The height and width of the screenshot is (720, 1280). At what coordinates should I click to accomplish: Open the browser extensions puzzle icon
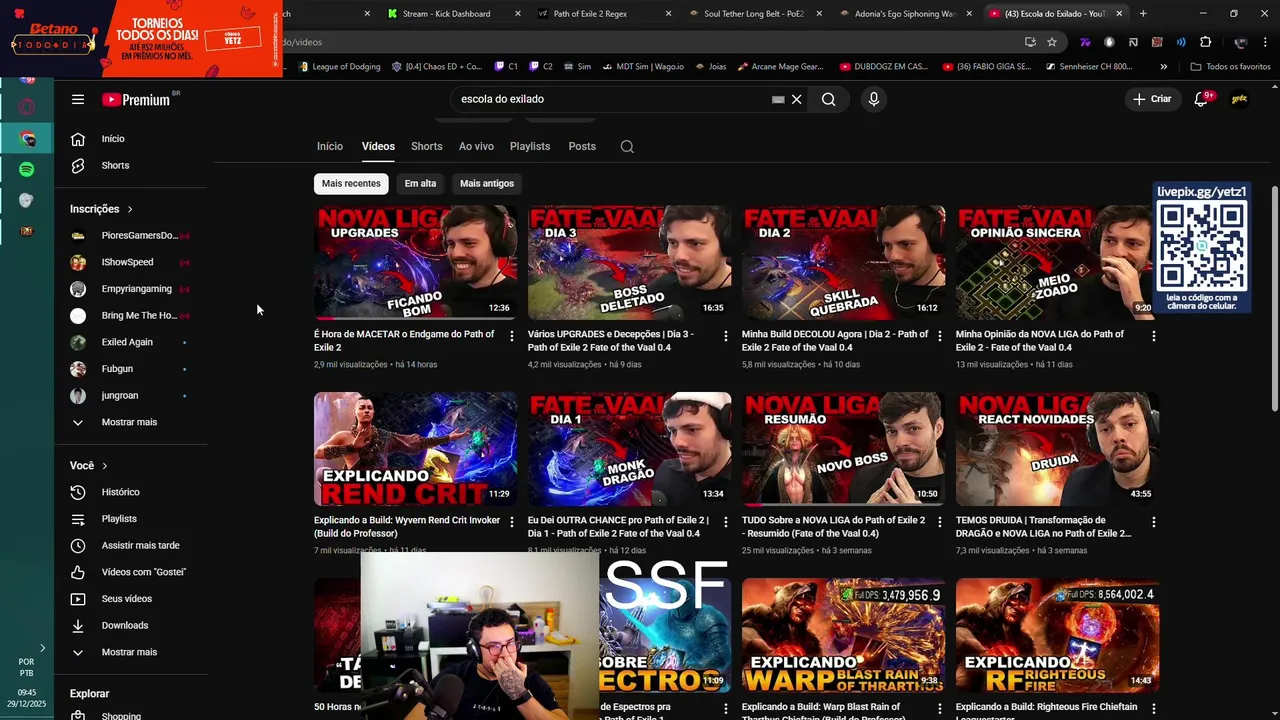[x=1205, y=42]
